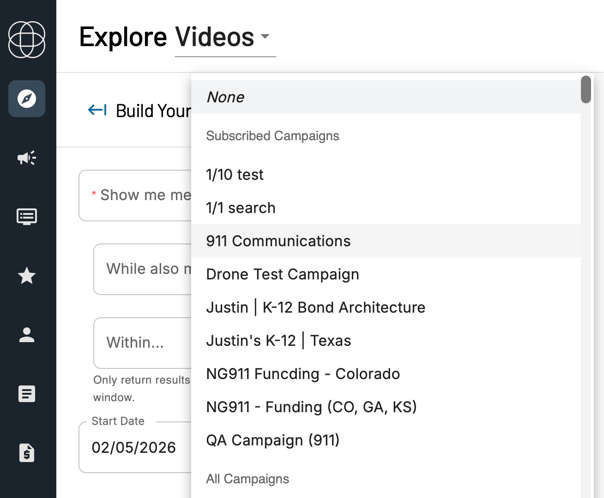The image size is (604, 498).
Task: Select None in the campaign list
Action: click(225, 97)
